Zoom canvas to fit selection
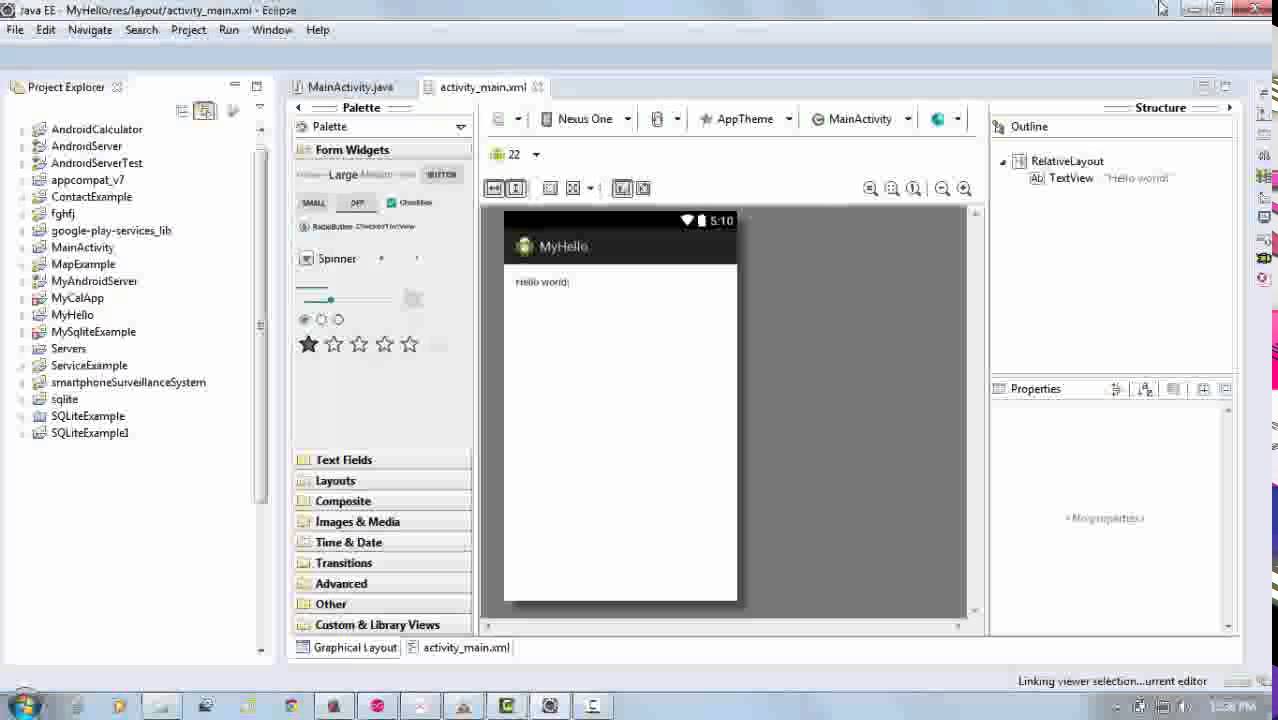1278x720 pixels. pos(892,188)
